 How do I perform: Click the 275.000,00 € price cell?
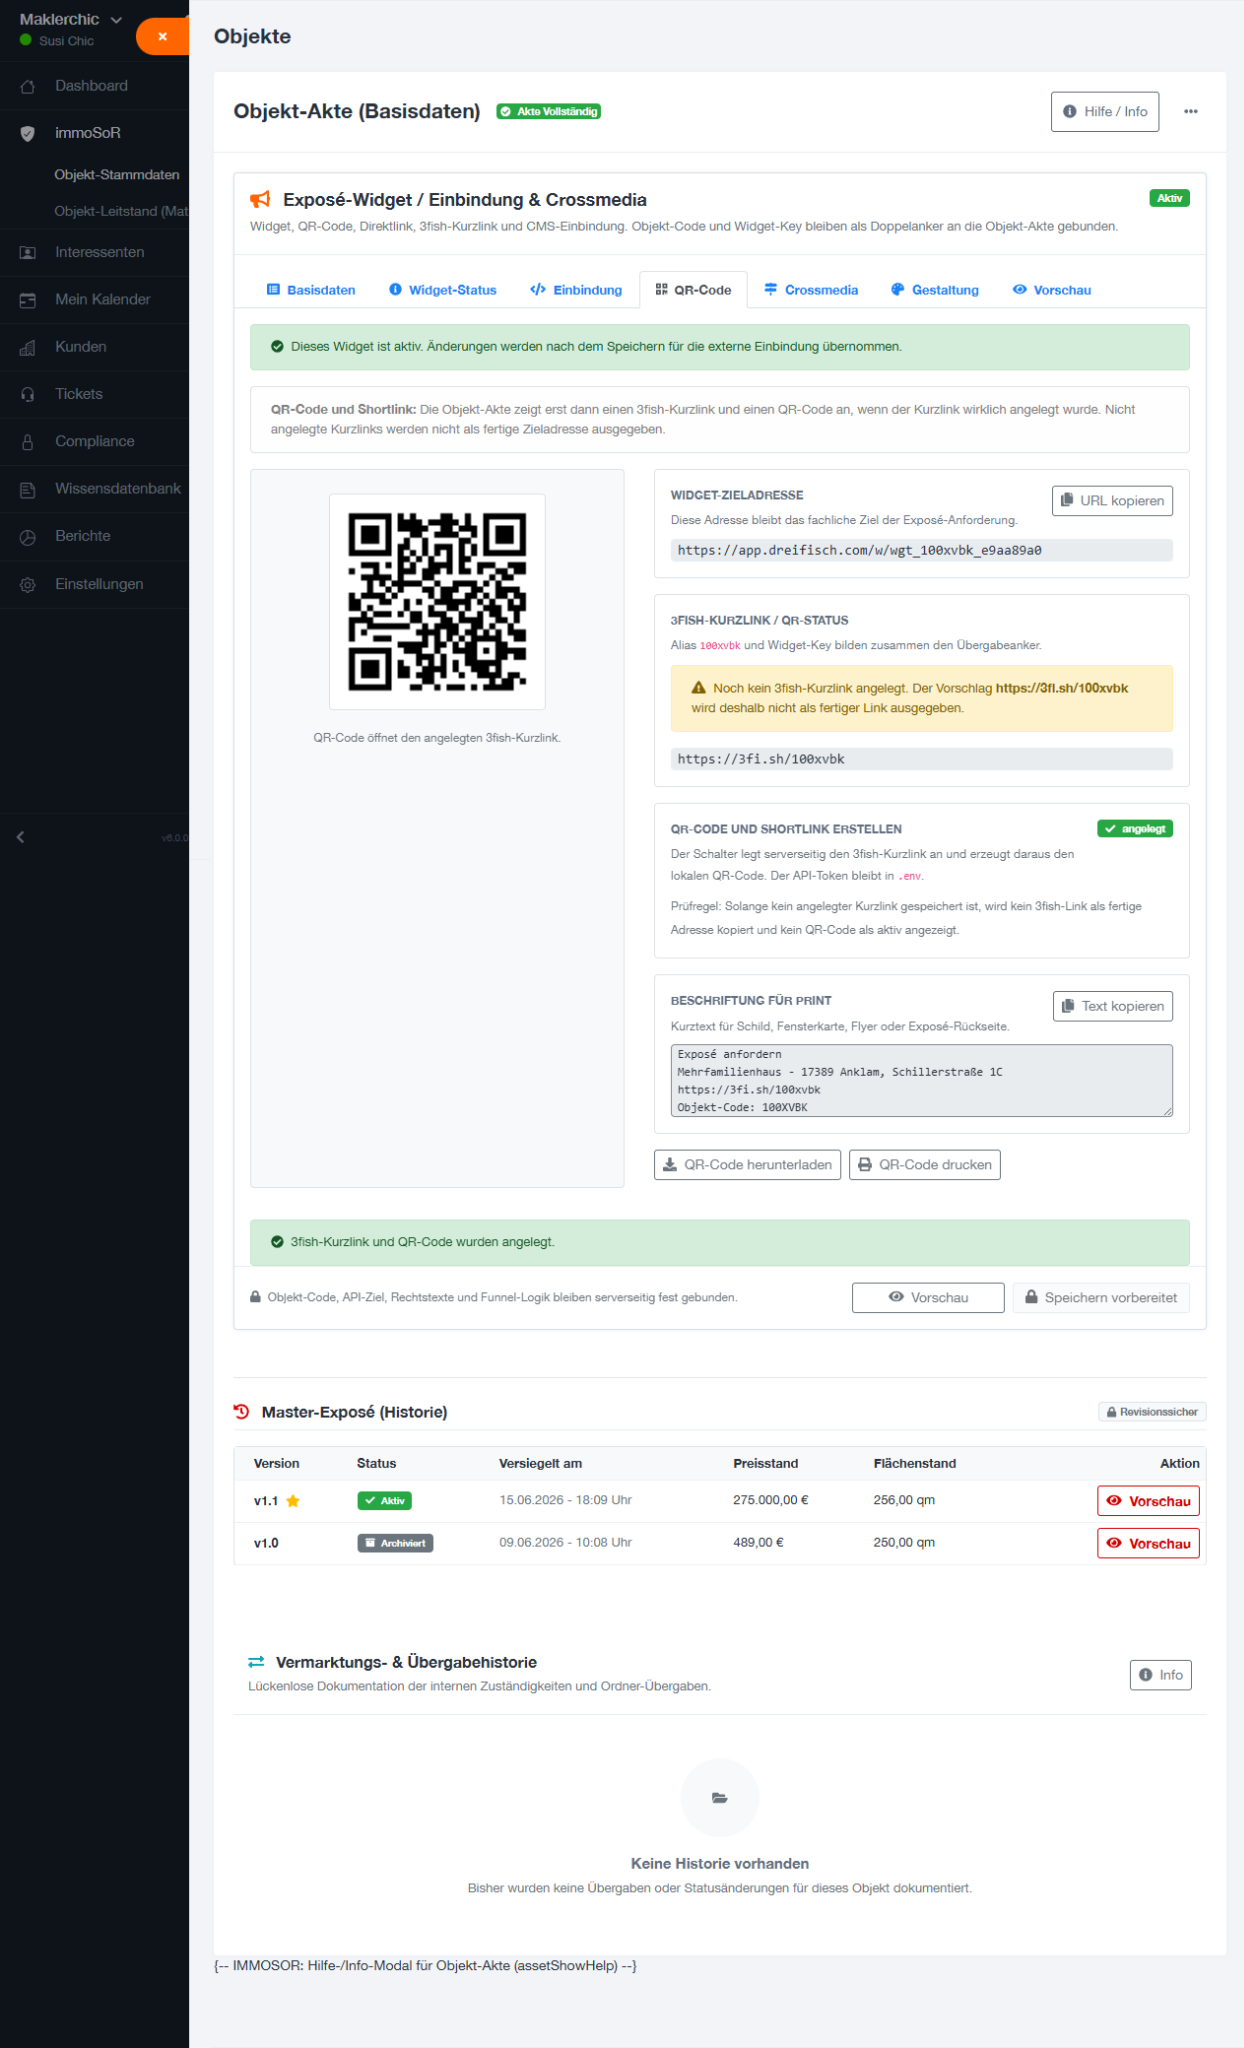[x=771, y=1500]
